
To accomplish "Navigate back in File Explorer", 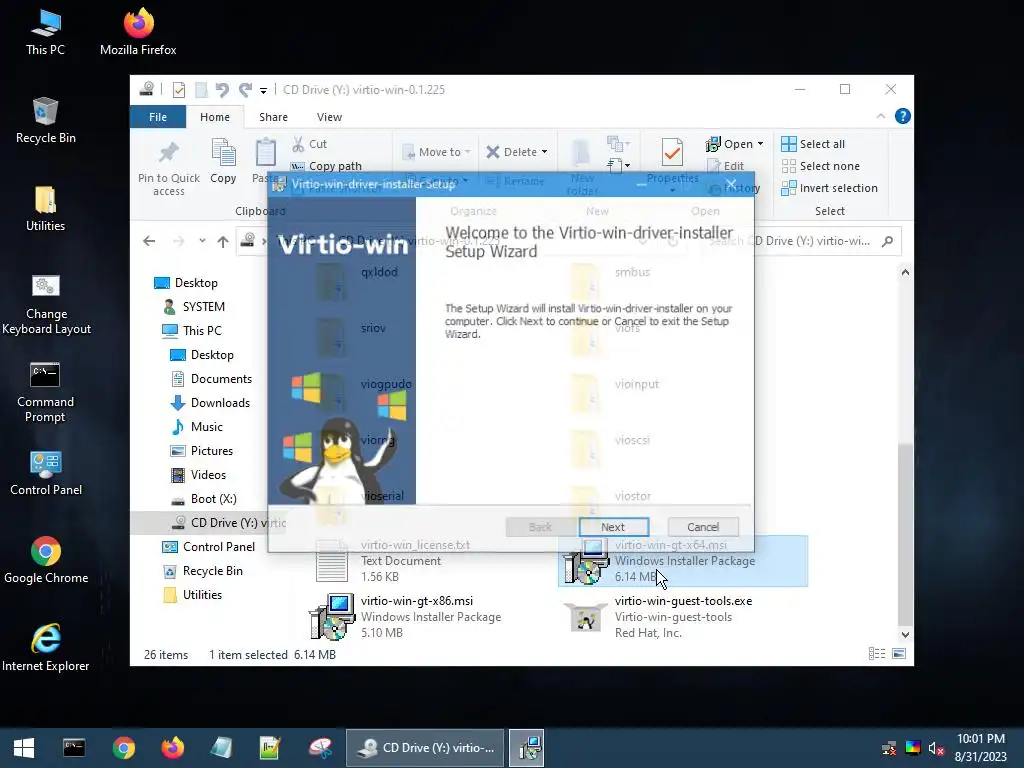I will click(149, 242).
